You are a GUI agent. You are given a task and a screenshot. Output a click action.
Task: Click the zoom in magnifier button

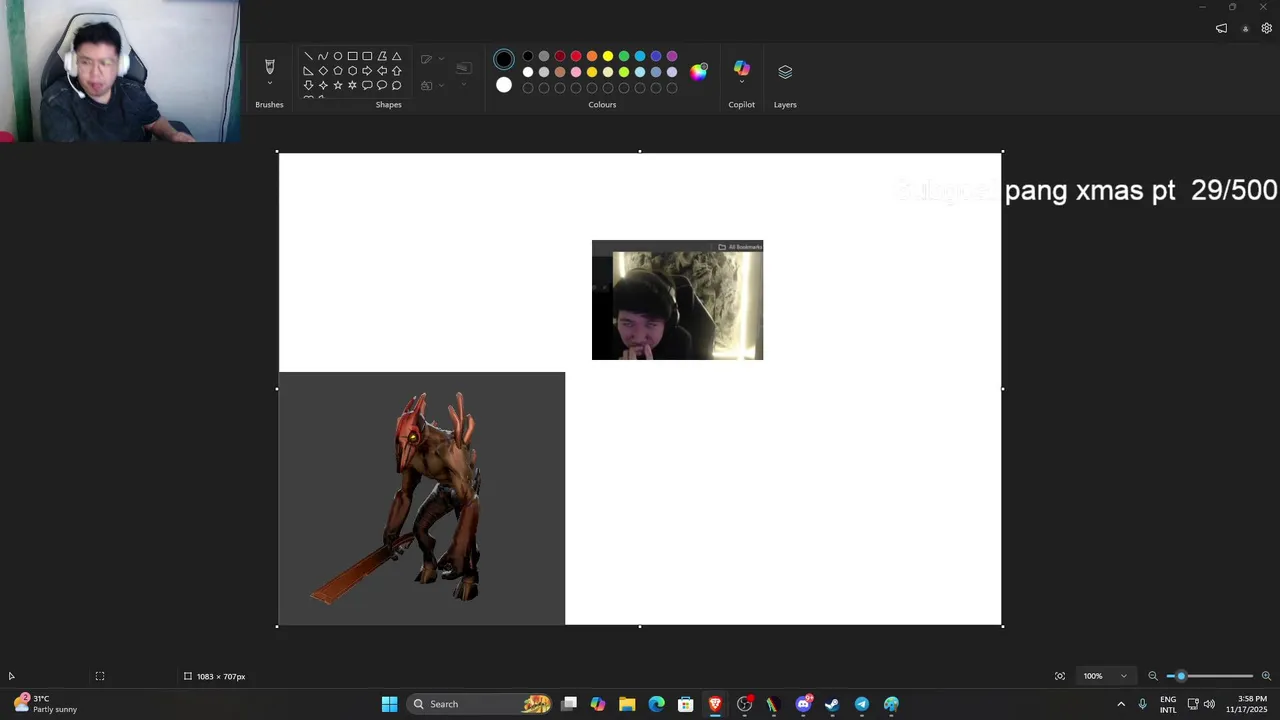[x=1266, y=676]
